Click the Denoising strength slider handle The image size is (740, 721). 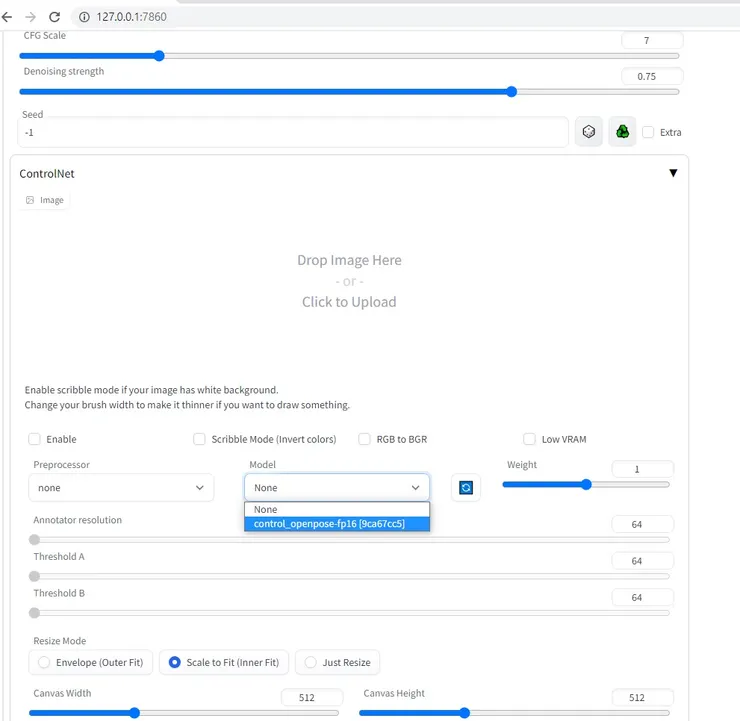coord(512,92)
